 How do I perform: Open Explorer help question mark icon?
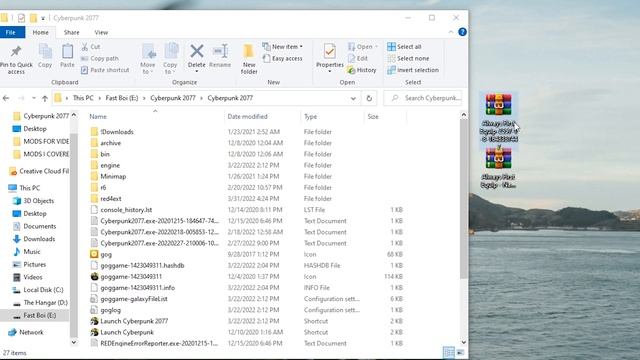pyautogui.click(x=462, y=32)
